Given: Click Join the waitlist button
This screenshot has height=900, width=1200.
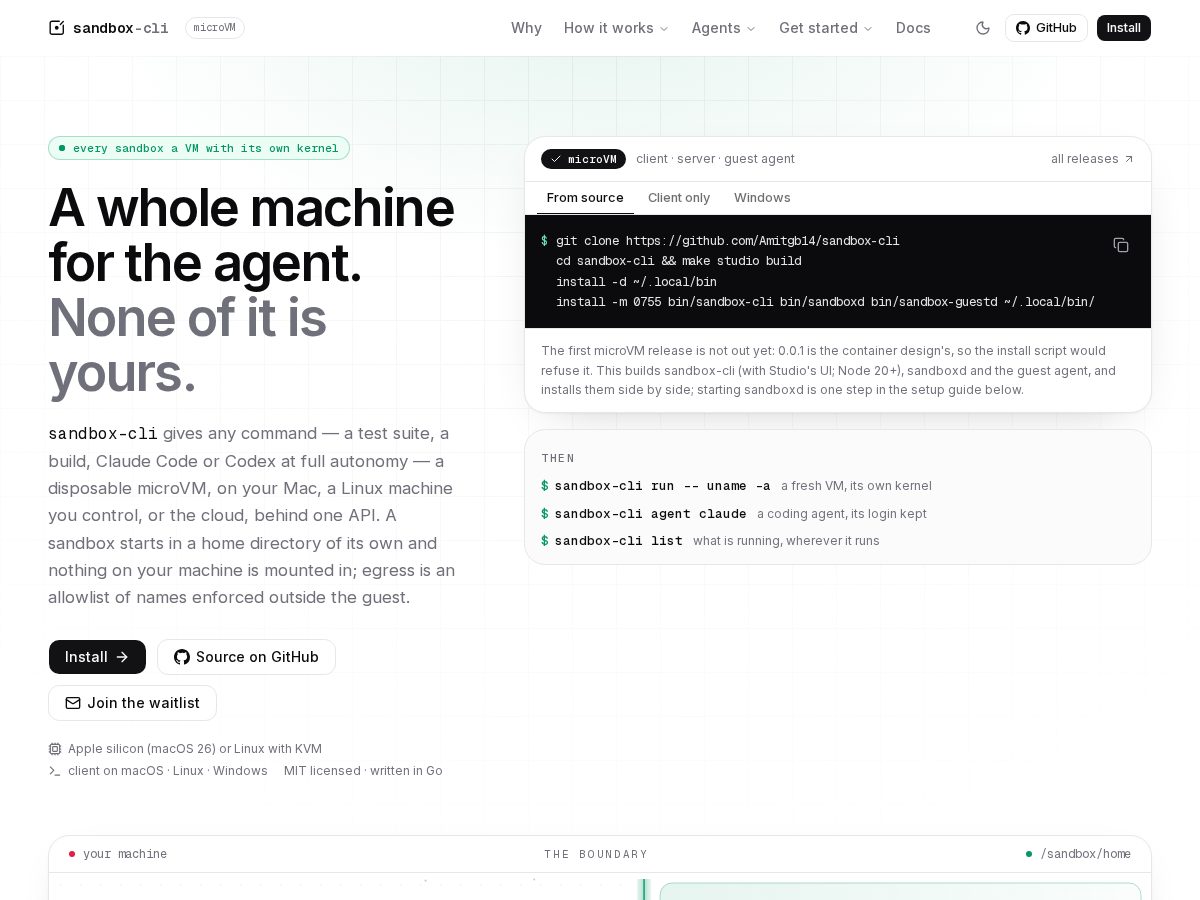Looking at the screenshot, I should click(x=132, y=703).
